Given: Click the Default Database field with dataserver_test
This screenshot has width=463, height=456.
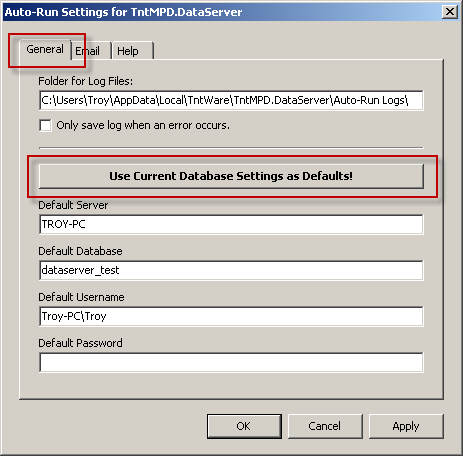Looking at the screenshot, I should [x=231, y=270].
